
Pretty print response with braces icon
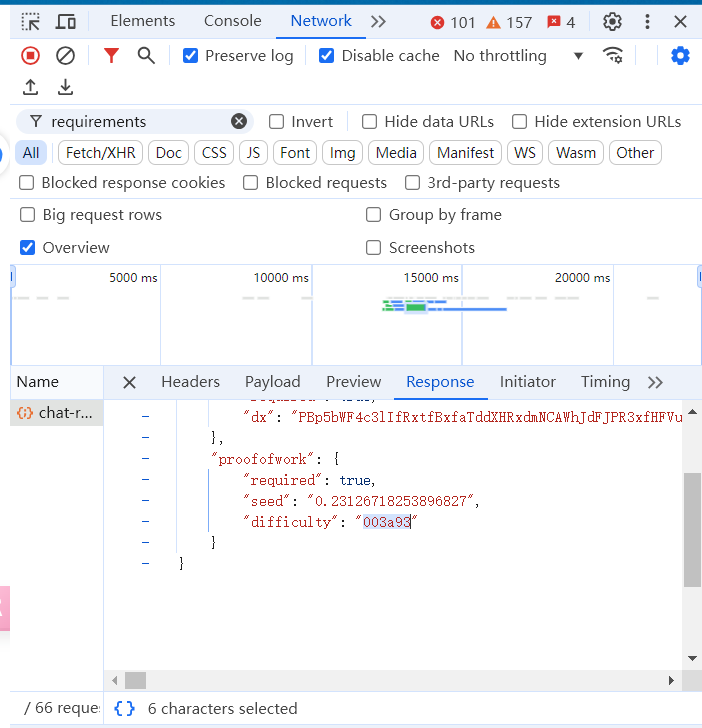click(x=125, y=708)
